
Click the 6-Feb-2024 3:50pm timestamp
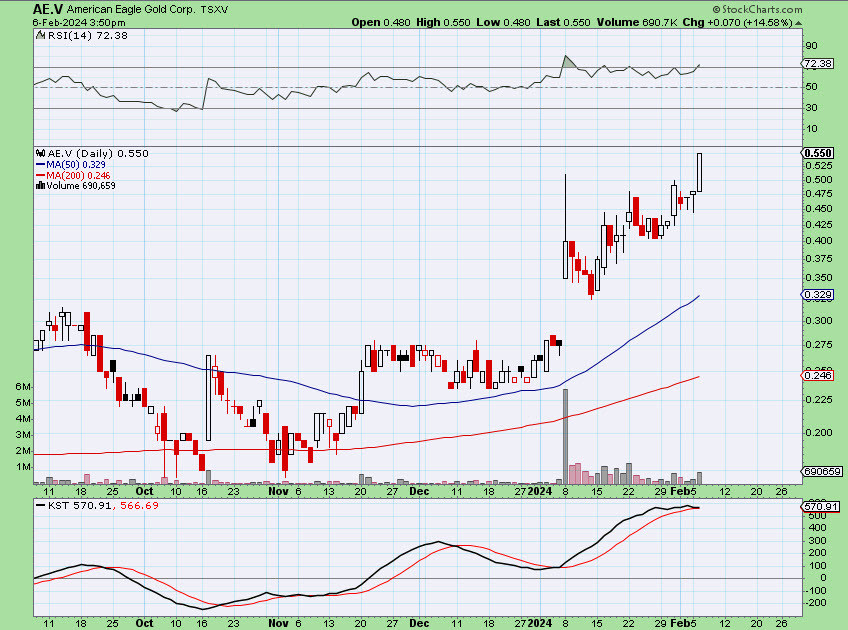(x=79, y=23)
